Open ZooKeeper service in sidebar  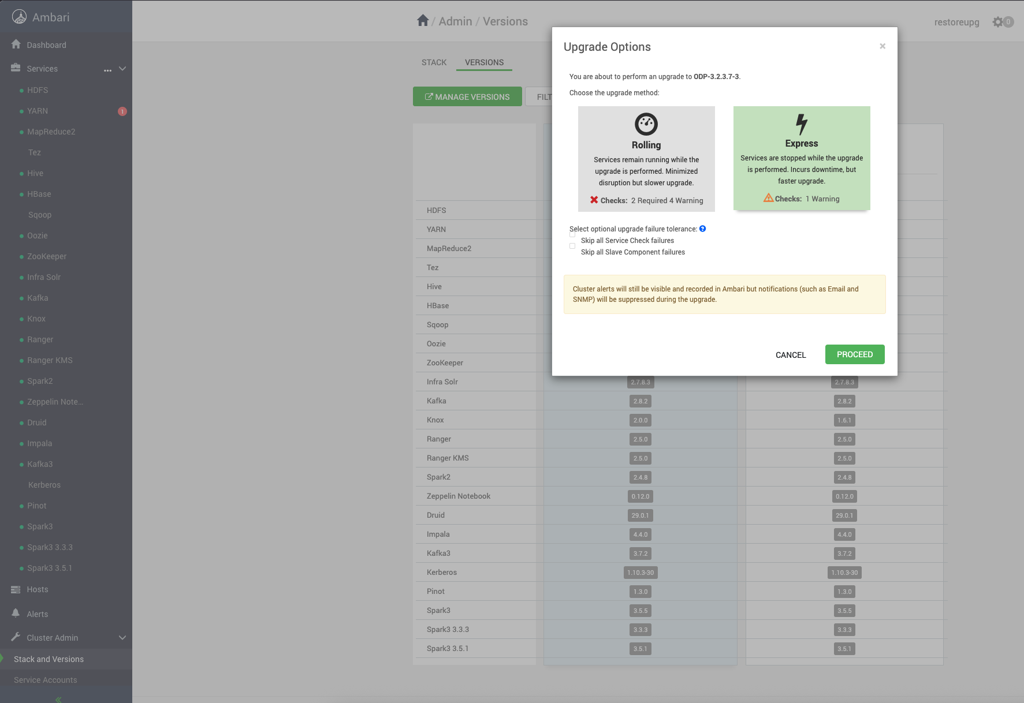(46, 256)
